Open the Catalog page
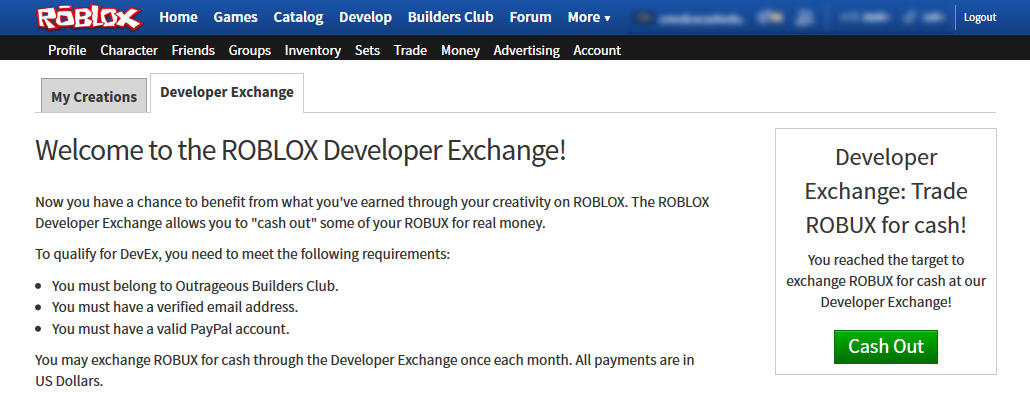 point(298,18)
